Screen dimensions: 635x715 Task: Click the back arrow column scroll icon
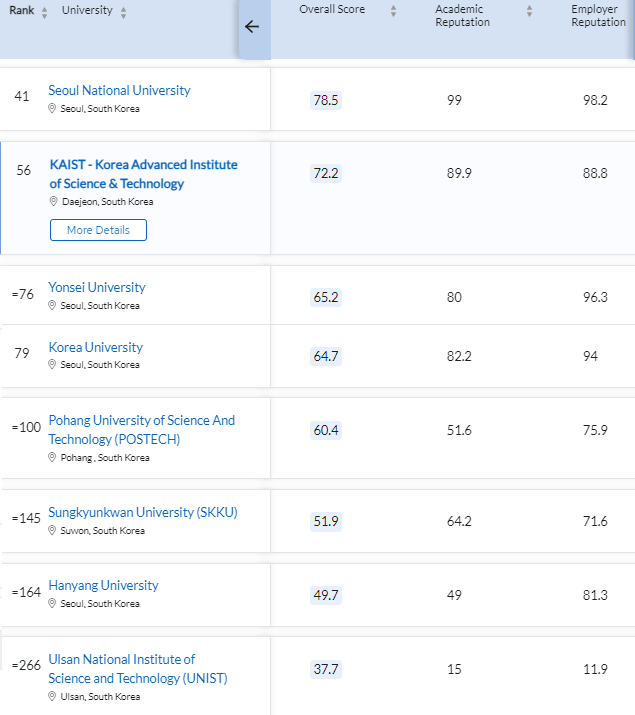[252, 26]
